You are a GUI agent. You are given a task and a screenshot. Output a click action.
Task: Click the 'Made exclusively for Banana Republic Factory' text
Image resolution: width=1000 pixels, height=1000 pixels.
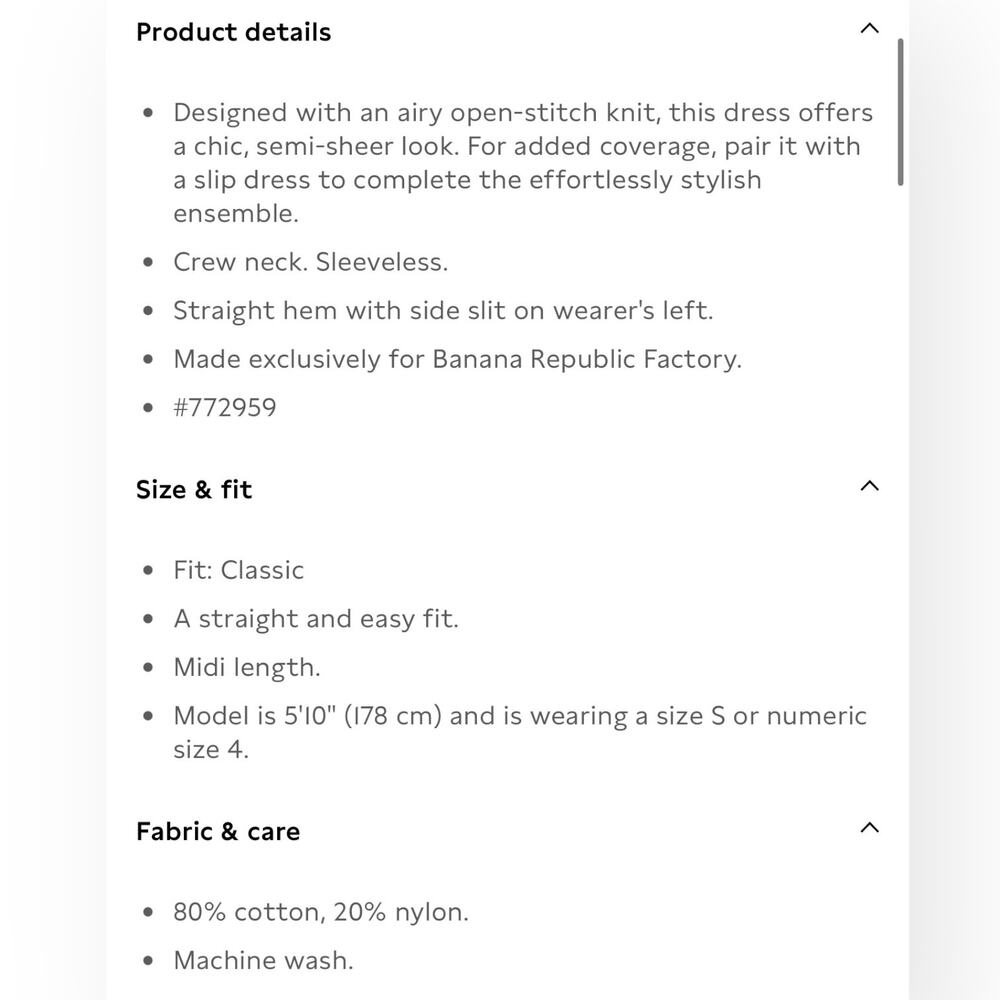(x=457, y=359)
